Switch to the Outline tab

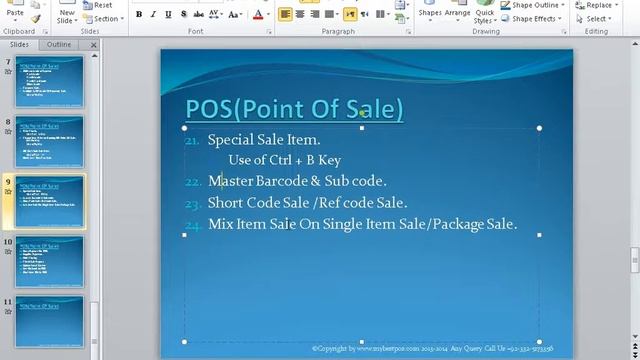59,44
